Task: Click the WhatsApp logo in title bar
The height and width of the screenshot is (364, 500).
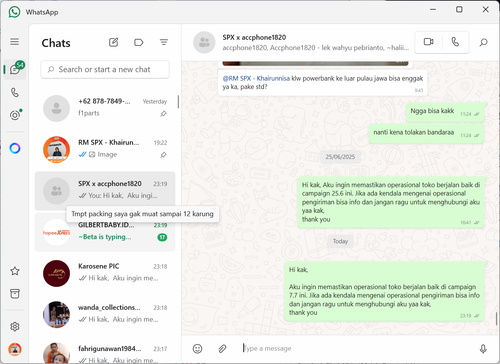Action: [14, 12]
